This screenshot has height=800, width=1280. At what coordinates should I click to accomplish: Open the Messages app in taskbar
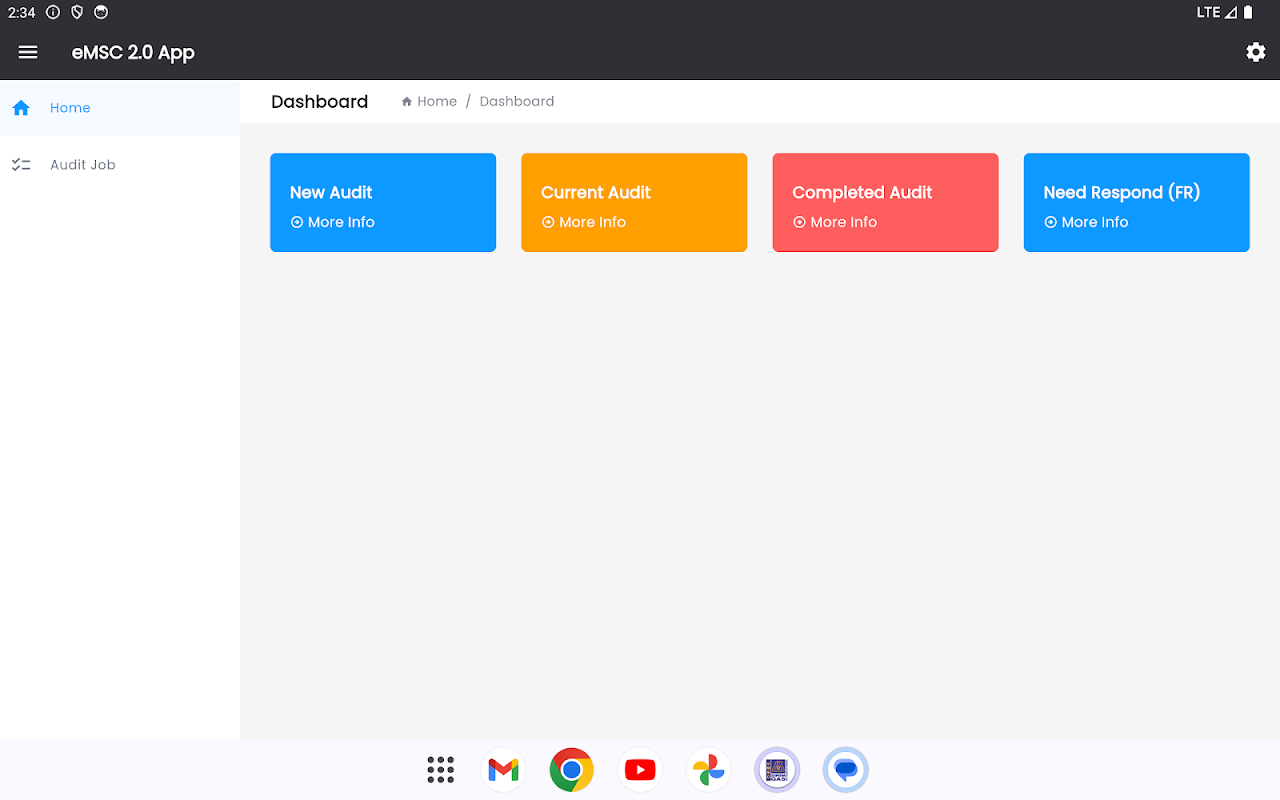coord(845,770)
